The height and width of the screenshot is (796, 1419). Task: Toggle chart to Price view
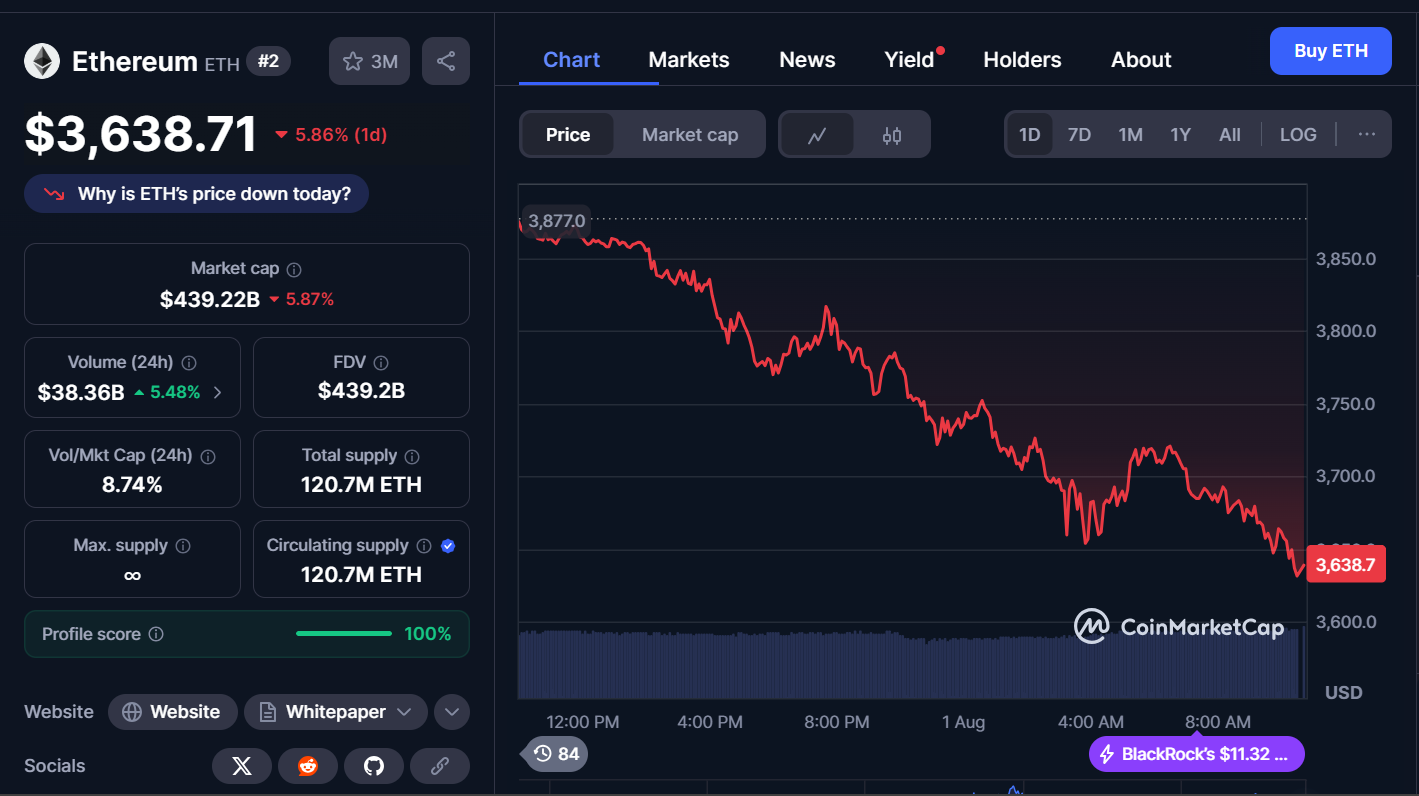tap(568, 135)
